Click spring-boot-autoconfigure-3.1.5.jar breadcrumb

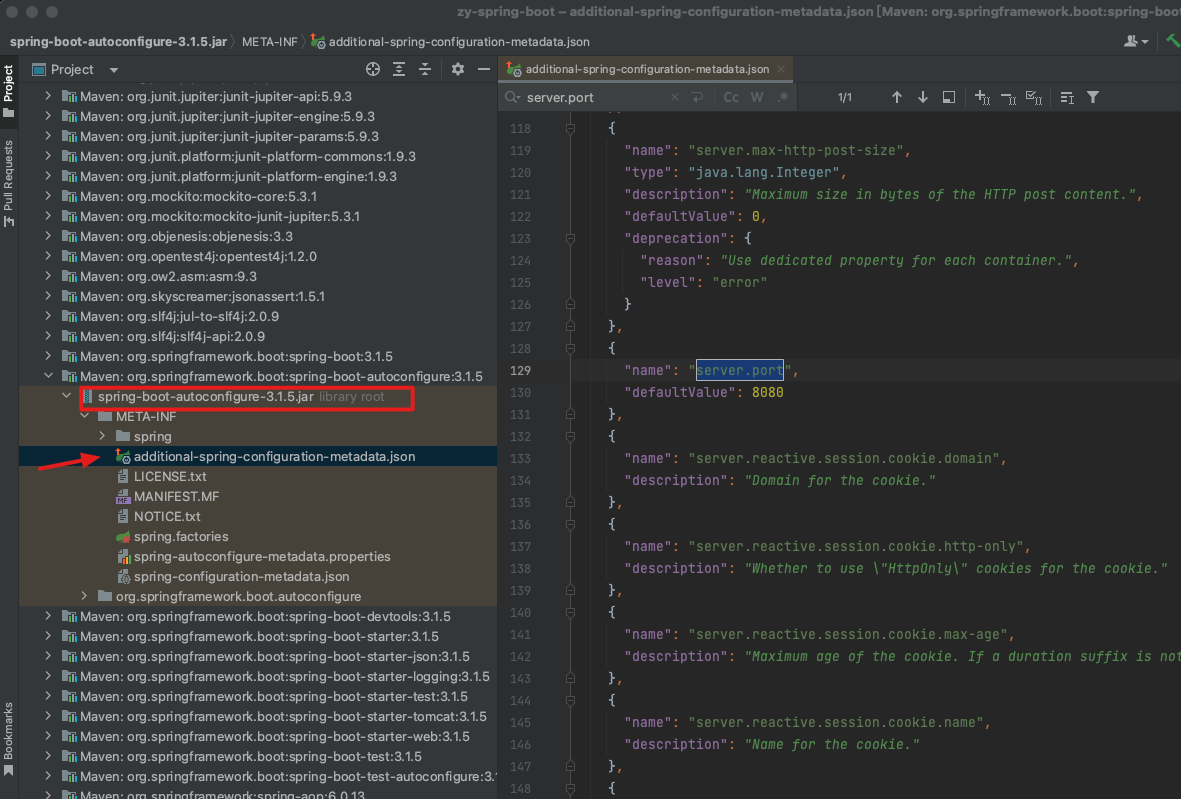pos(117,41)
